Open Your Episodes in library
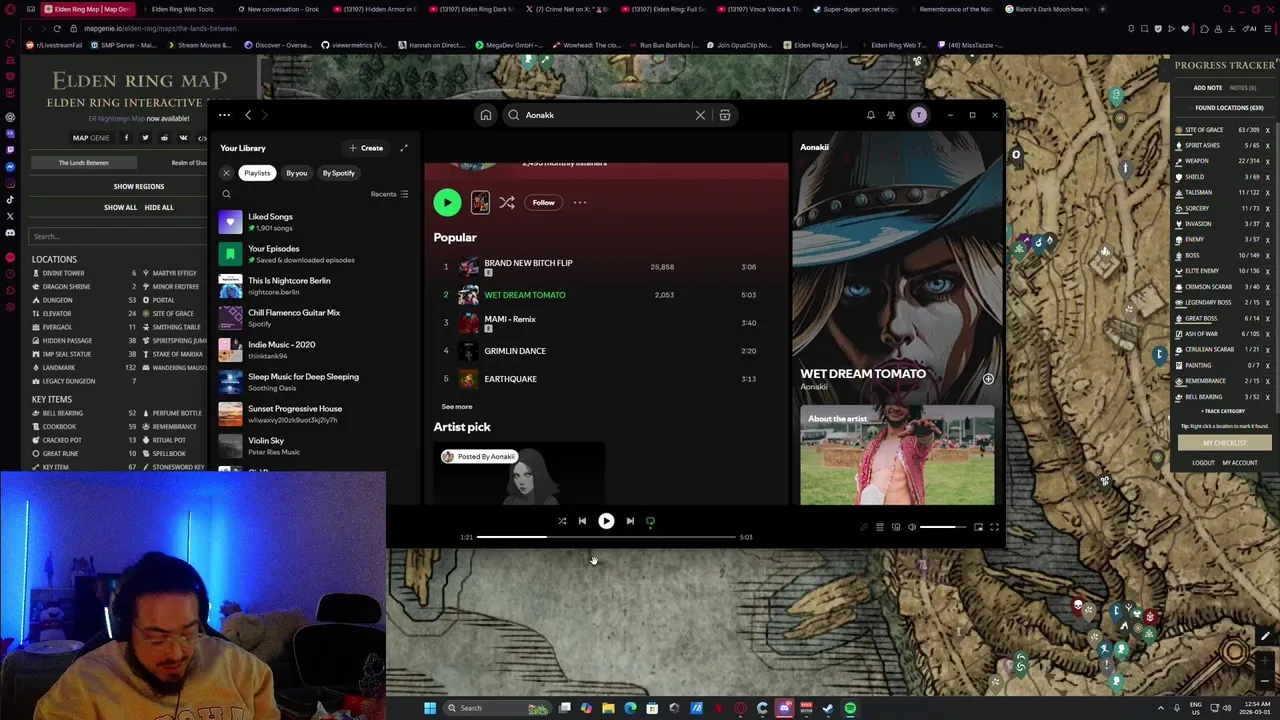 coord(314,254)
